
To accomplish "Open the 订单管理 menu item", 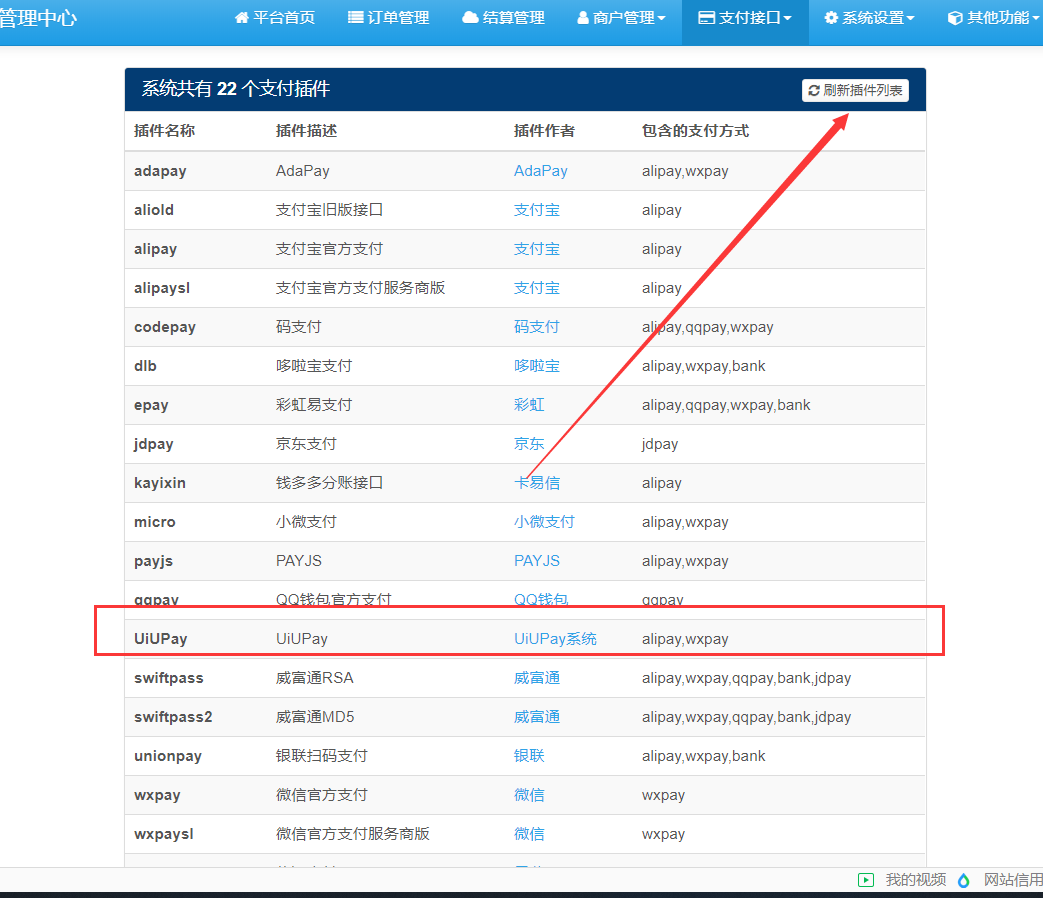I will [x=388, y=18].
